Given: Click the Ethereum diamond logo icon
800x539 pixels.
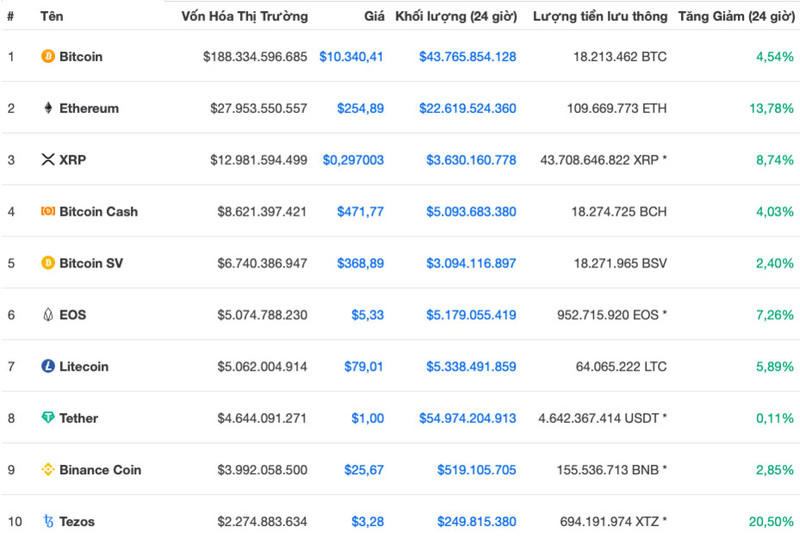Looking at the screenshot, I should [48, 108].
